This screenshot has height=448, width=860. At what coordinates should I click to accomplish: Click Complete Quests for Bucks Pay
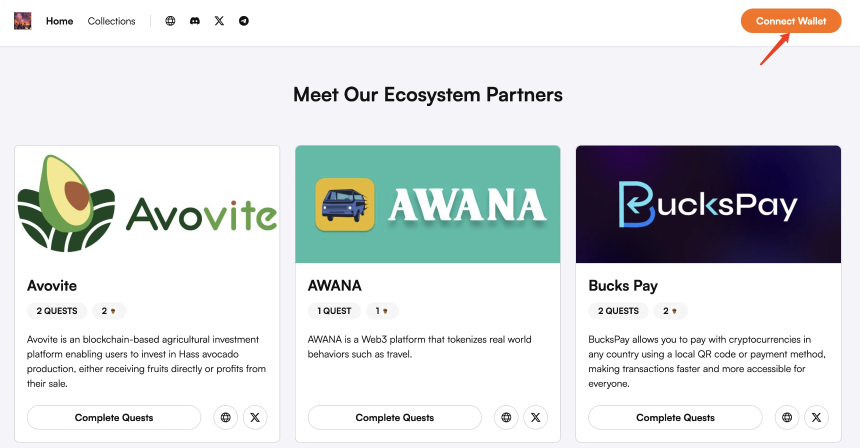(676, 417)
